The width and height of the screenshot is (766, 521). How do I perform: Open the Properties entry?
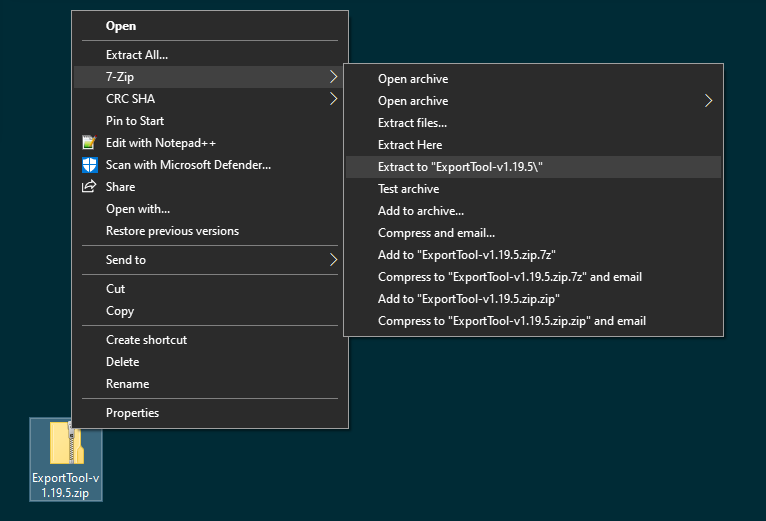132,413
